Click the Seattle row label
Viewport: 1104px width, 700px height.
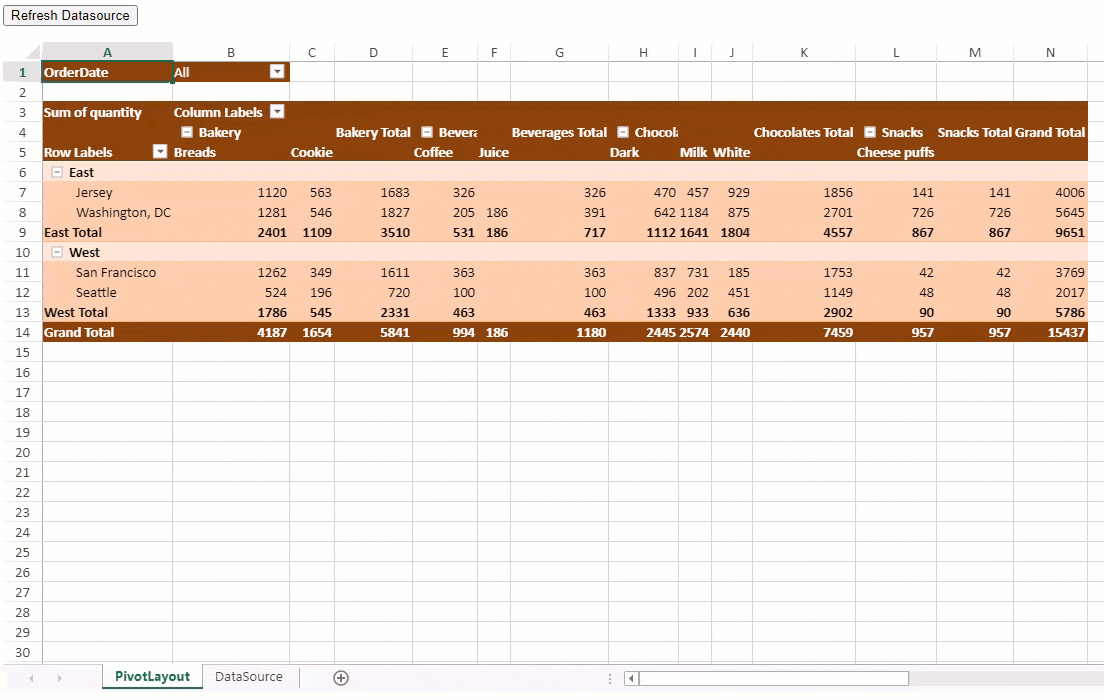coord(96,292)
